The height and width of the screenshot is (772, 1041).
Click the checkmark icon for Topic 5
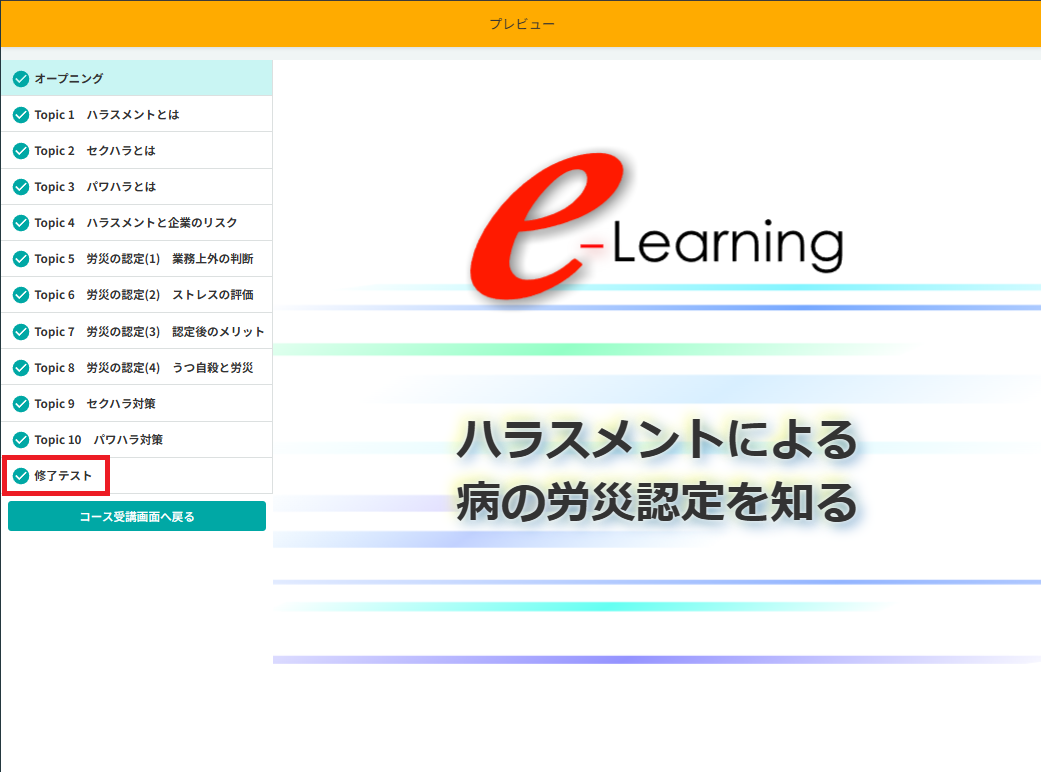[21, 259]
